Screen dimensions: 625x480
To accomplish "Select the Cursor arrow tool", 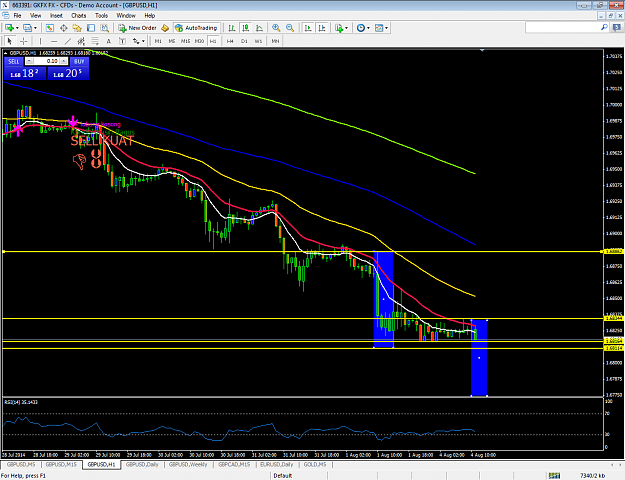I will coord(10,41).
